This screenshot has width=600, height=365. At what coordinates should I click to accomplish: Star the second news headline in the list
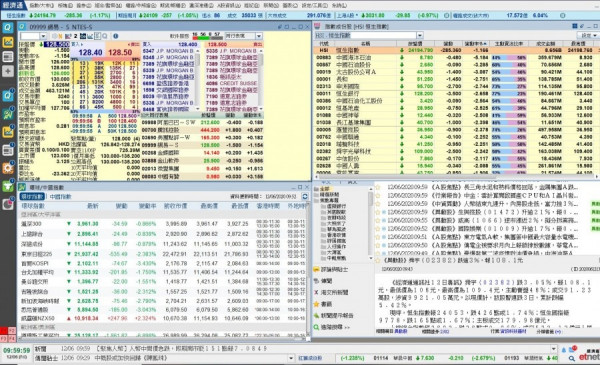pyautogui.click(x=378, y=196)
